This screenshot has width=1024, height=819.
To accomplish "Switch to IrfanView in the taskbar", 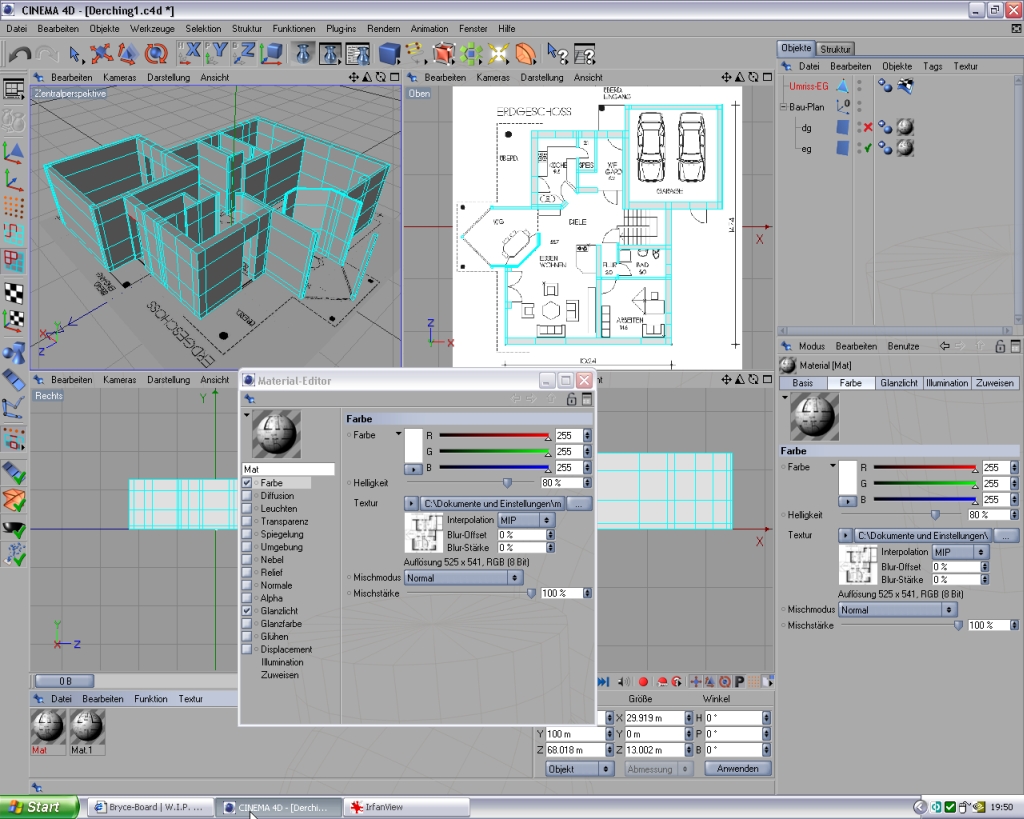I will 406,807.
